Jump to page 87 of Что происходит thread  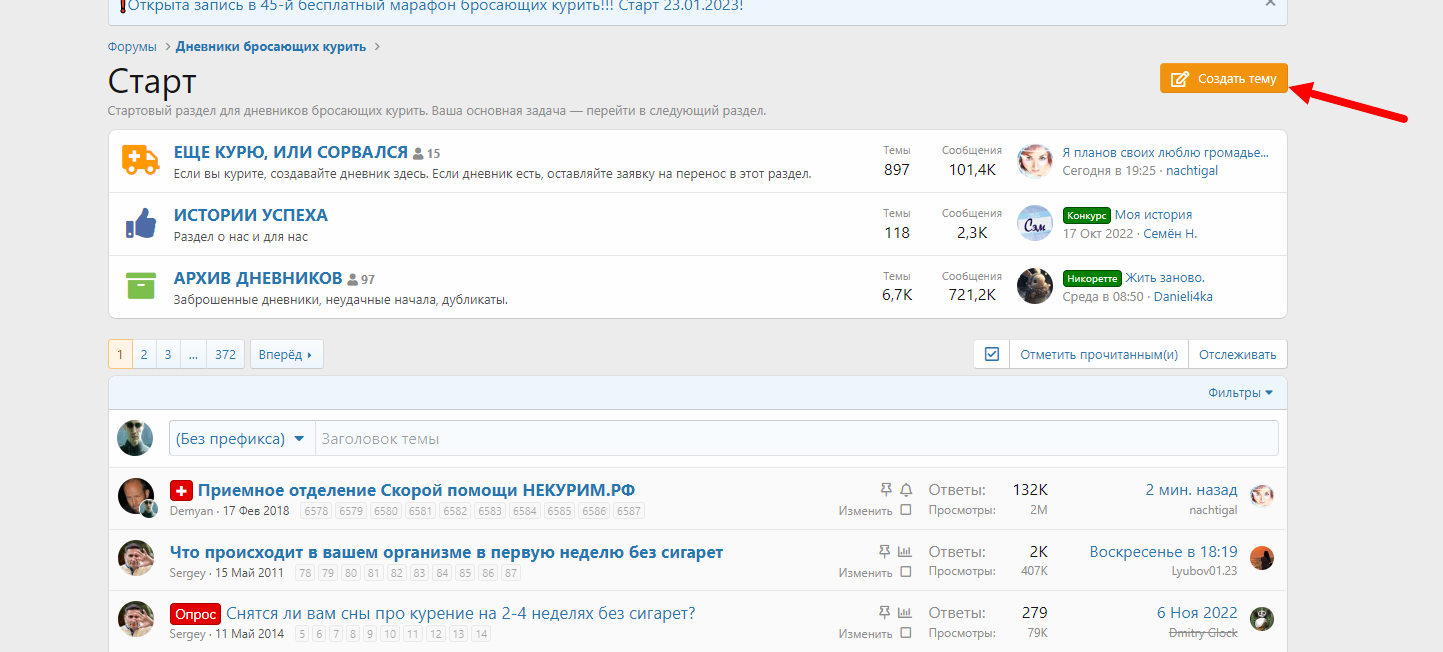pyautogui.click(x=511, y=573)
